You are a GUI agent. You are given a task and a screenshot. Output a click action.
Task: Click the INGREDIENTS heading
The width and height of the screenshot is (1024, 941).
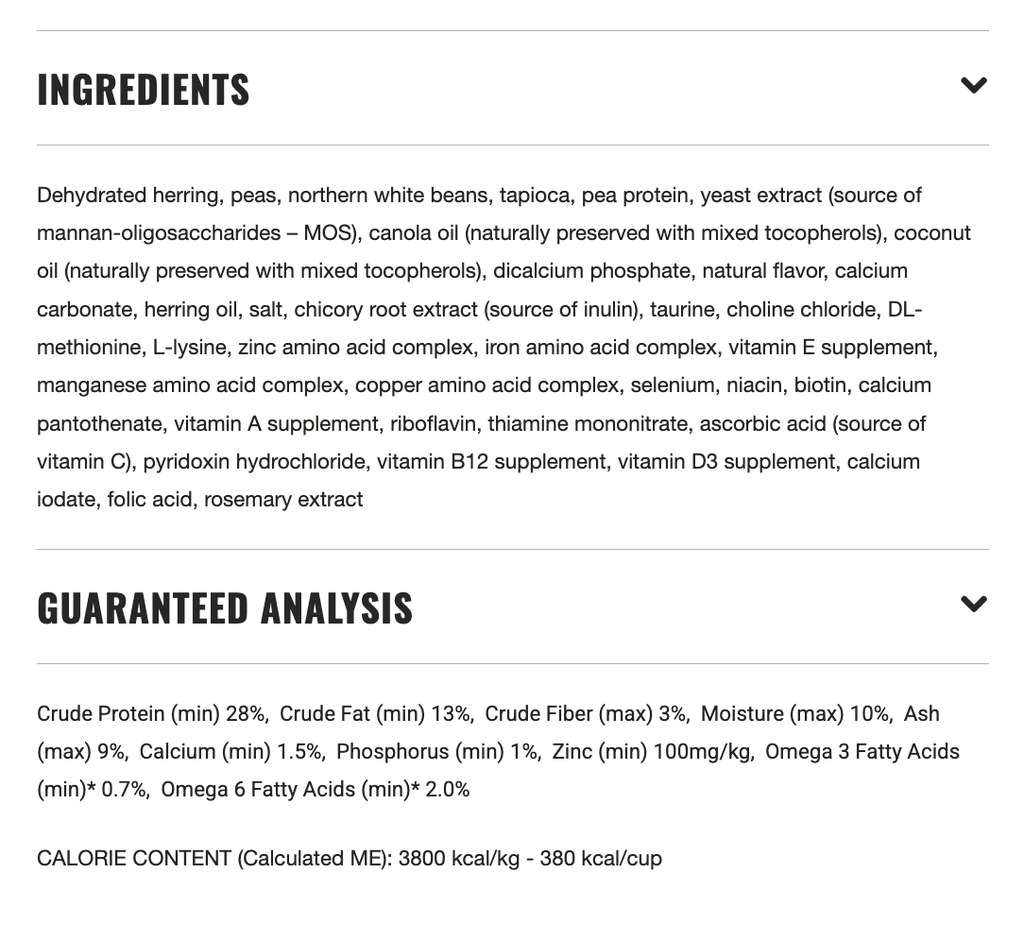coord(144,89)
